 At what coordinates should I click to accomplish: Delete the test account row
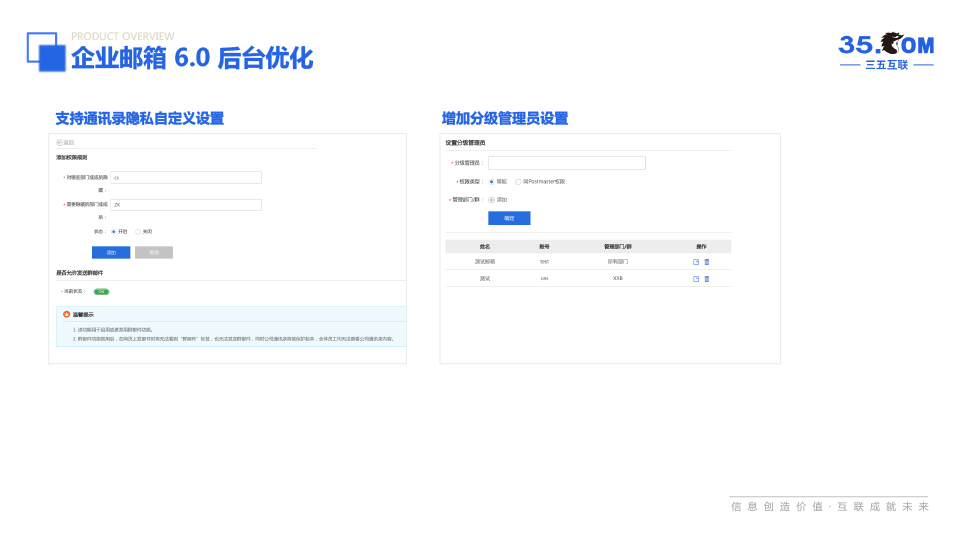click(707, 262)
